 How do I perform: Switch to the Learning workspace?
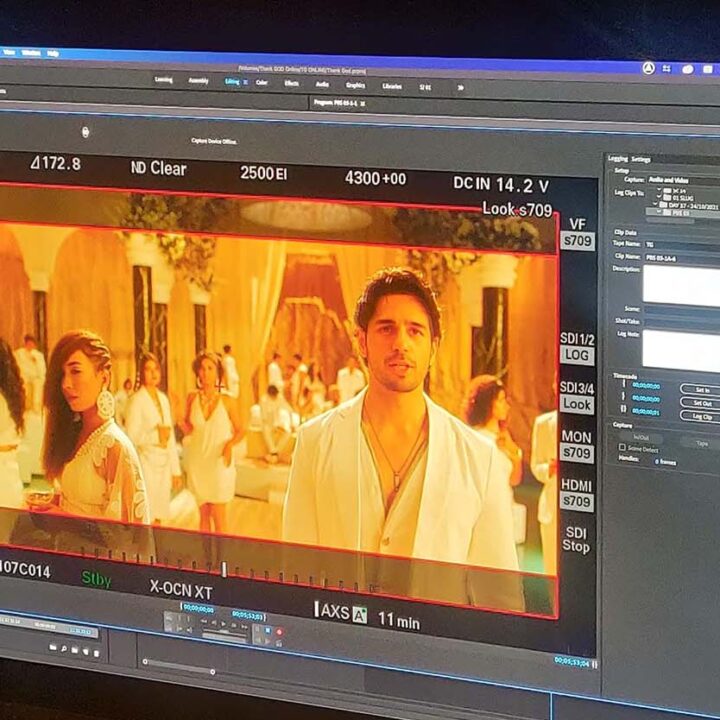(163, 80)
